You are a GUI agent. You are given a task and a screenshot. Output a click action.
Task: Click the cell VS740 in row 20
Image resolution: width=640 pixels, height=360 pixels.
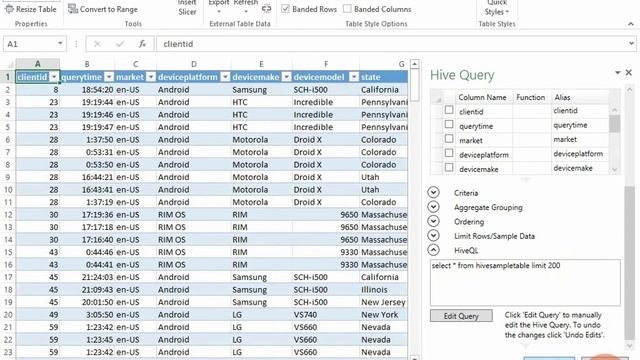click(326, 315)
